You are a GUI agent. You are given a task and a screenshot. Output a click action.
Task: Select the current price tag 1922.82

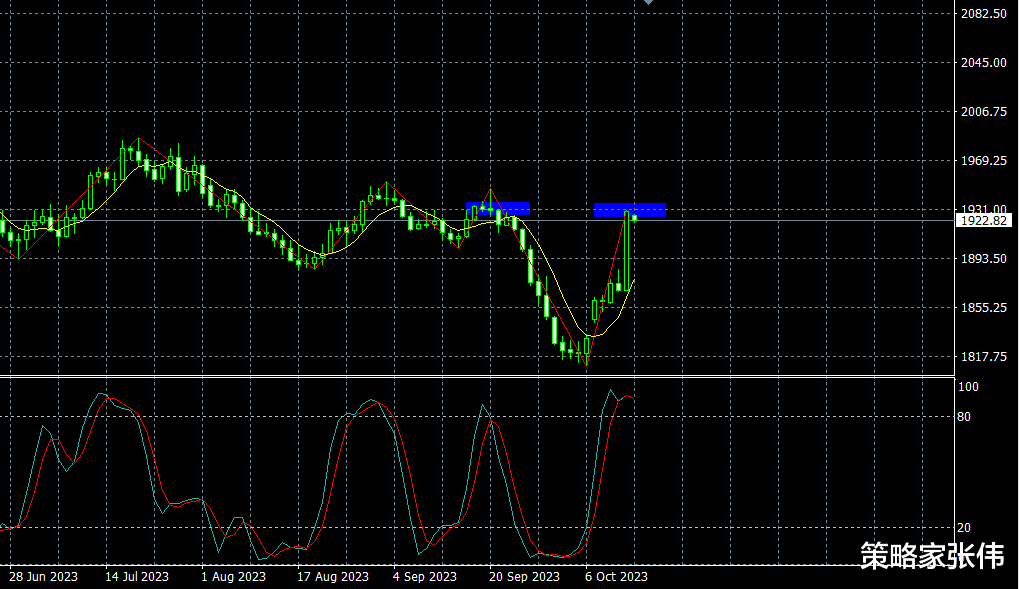[984, 221]
